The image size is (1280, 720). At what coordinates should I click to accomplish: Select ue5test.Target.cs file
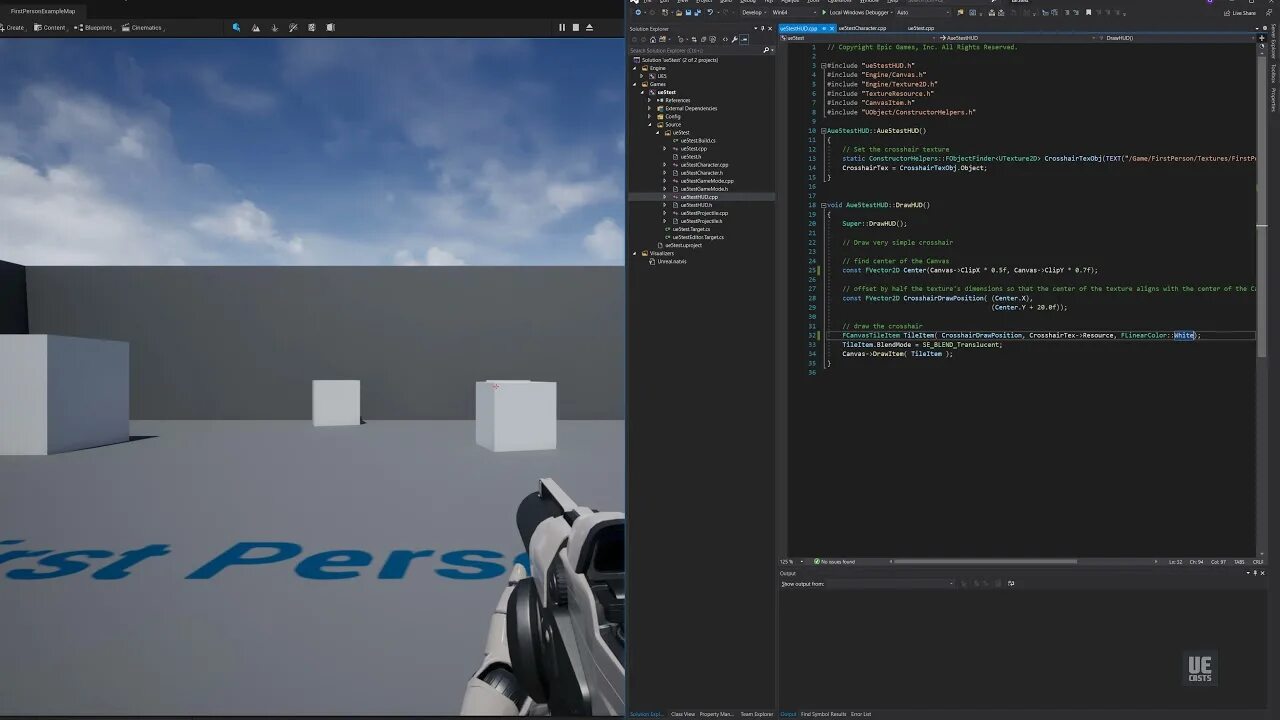691,229
